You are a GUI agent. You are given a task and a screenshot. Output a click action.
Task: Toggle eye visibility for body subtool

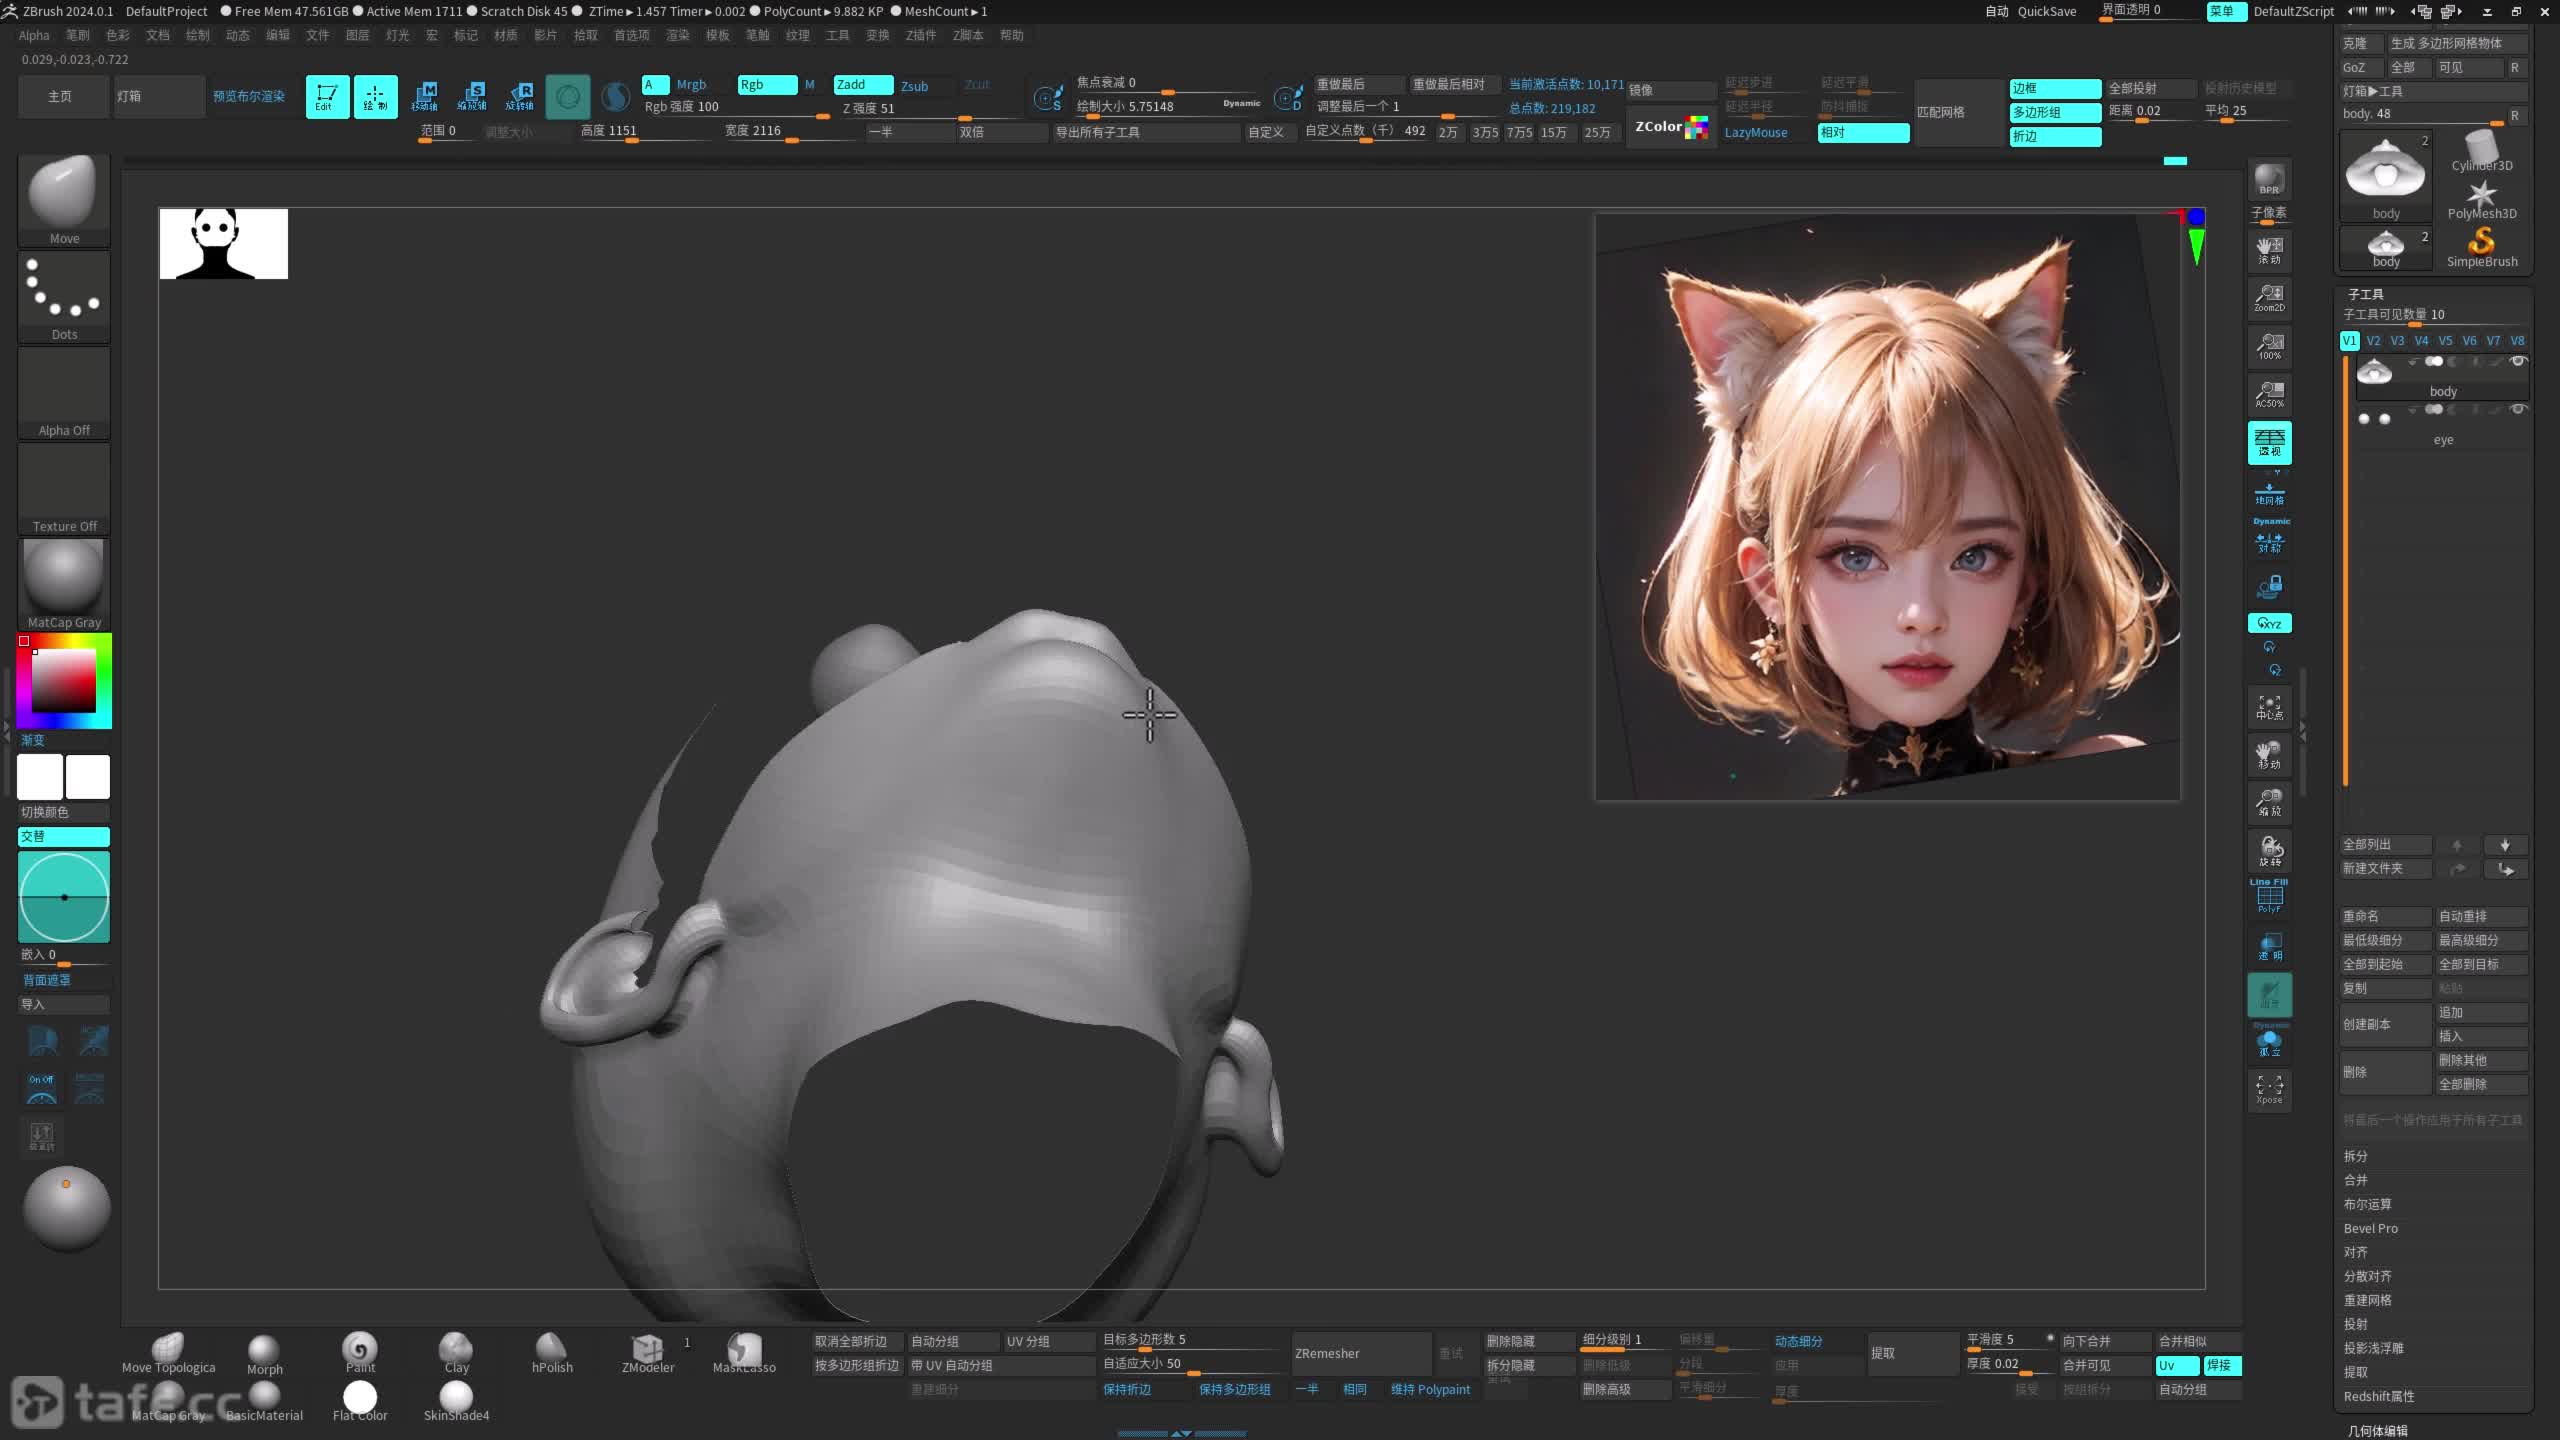[x=2518, y=362]
